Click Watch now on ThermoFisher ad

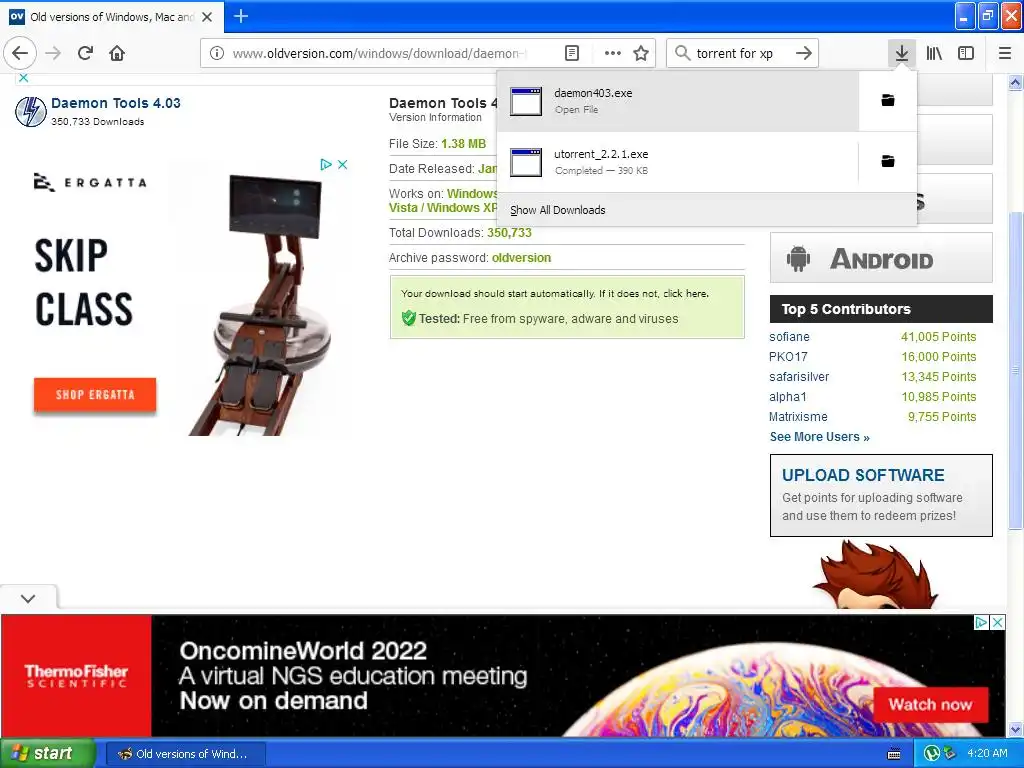[930, 705]
